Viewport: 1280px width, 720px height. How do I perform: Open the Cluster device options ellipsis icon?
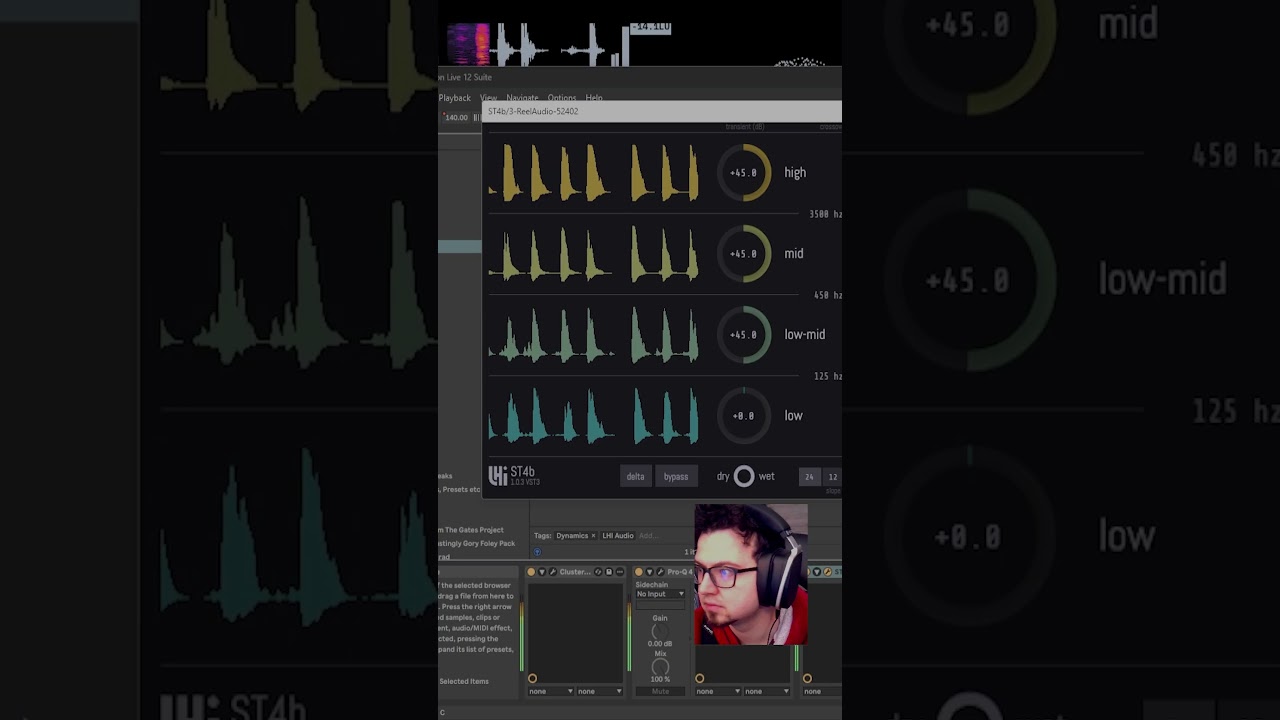(618, 572)
